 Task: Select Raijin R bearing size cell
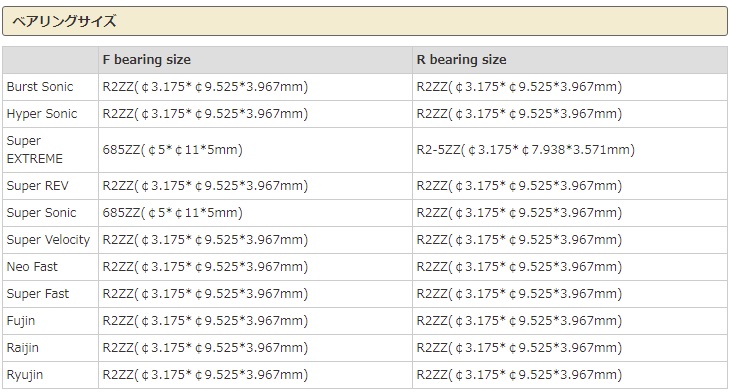(570, 348)
